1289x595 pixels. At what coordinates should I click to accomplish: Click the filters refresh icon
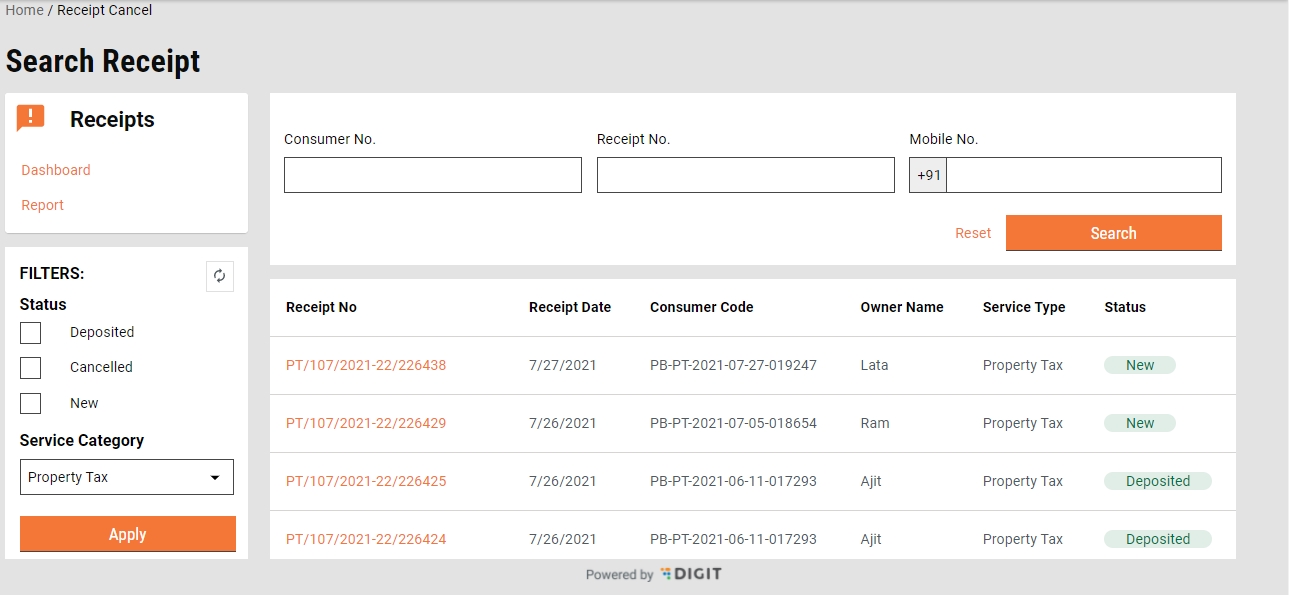click(x=220, y=277)
